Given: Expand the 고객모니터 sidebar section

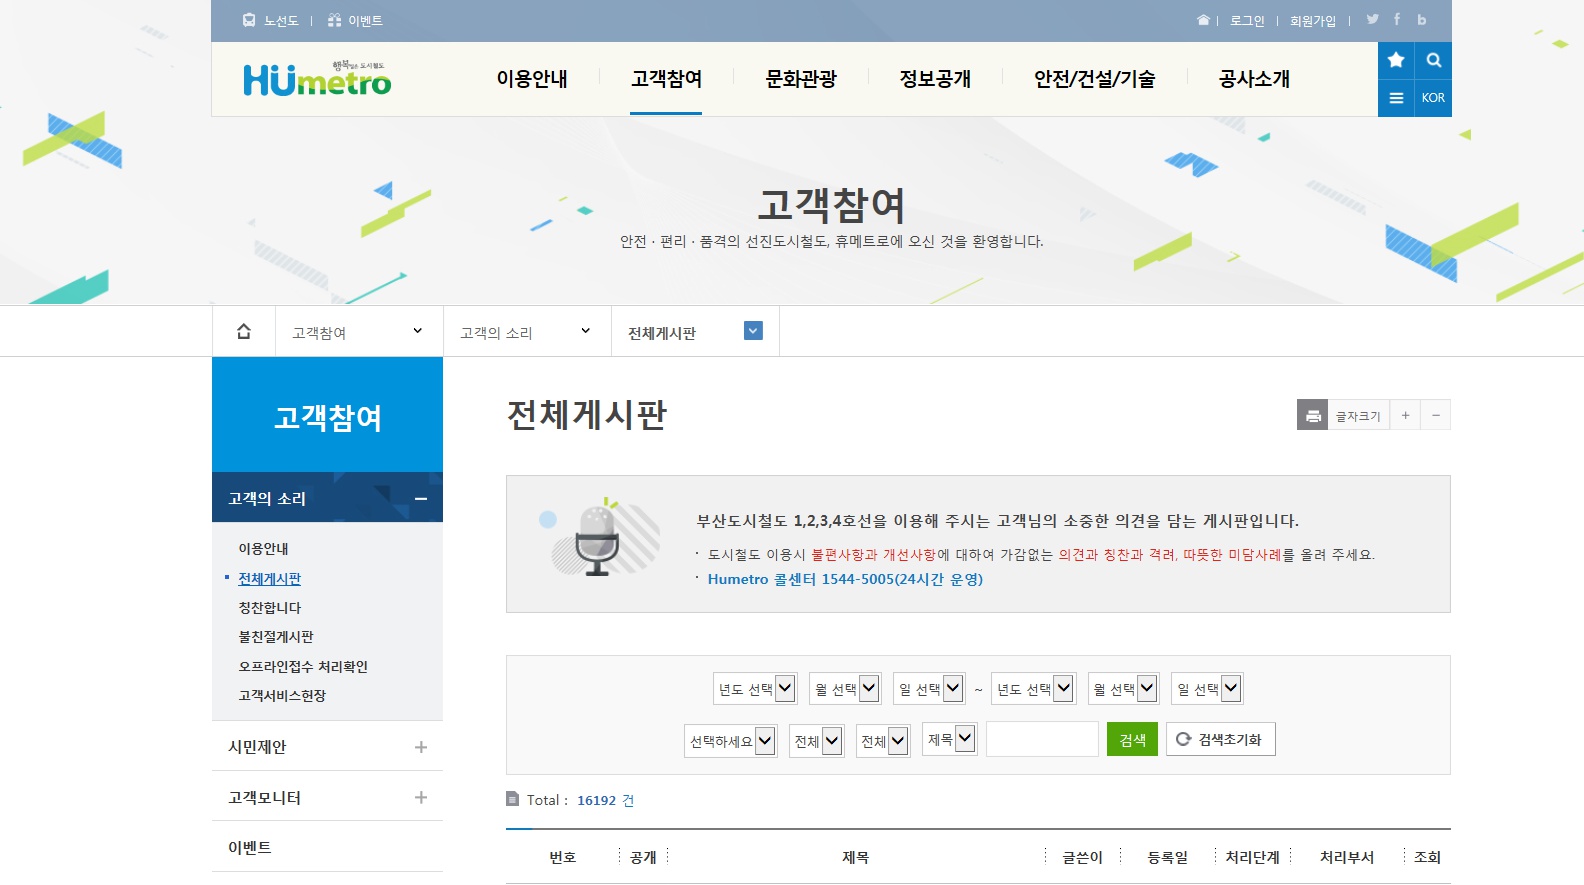Looking at the screenshot, I should [421, 797].
